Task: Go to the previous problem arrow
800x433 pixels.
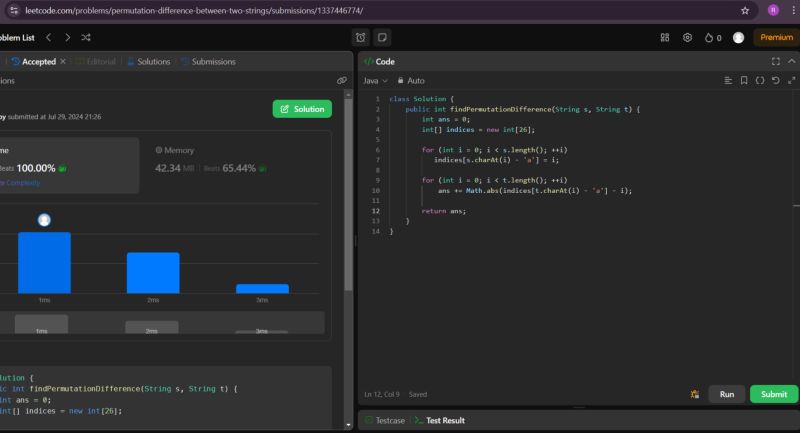Action: [x=48, y=37]
